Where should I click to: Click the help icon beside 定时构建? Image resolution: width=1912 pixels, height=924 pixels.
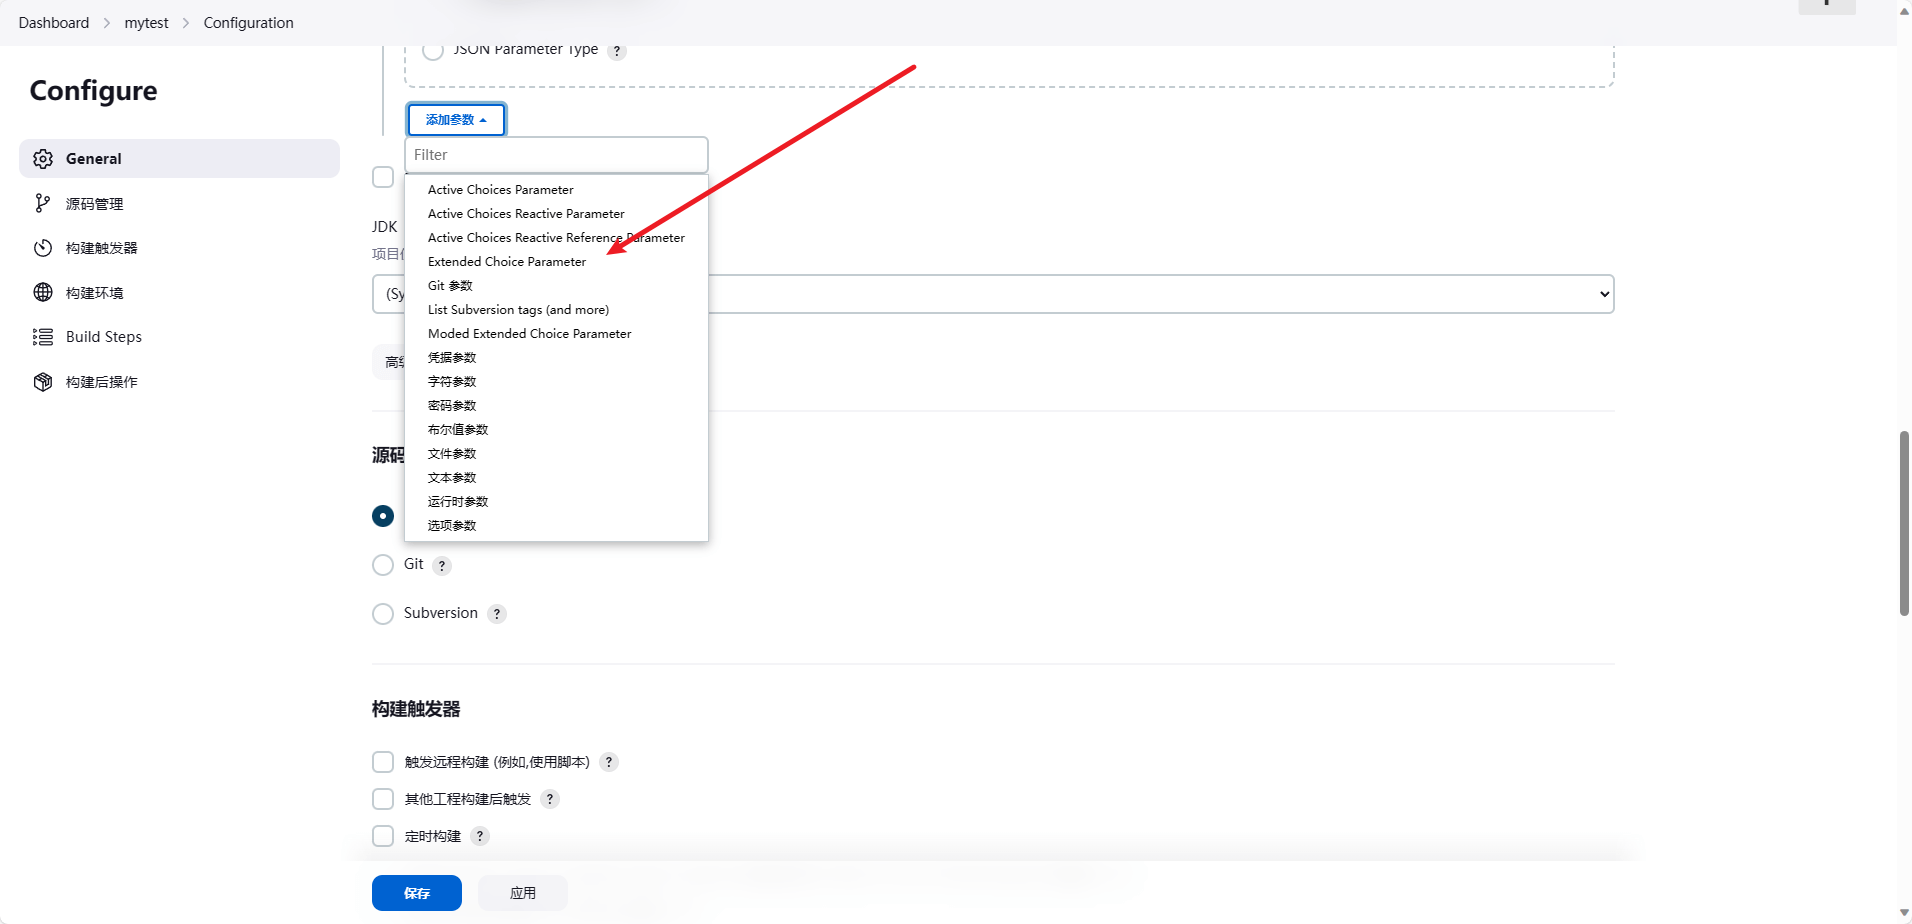479,835
